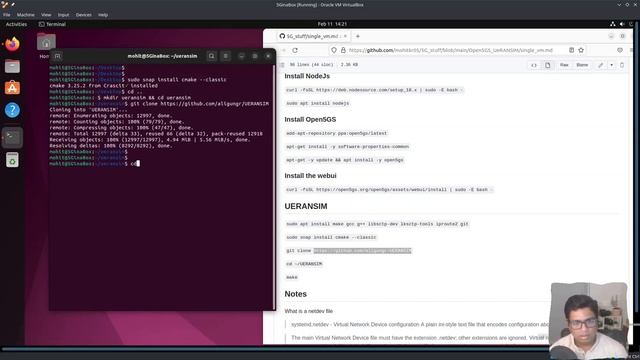
Task: Toggle reader view in the address bar
Action: pos(571,50)
